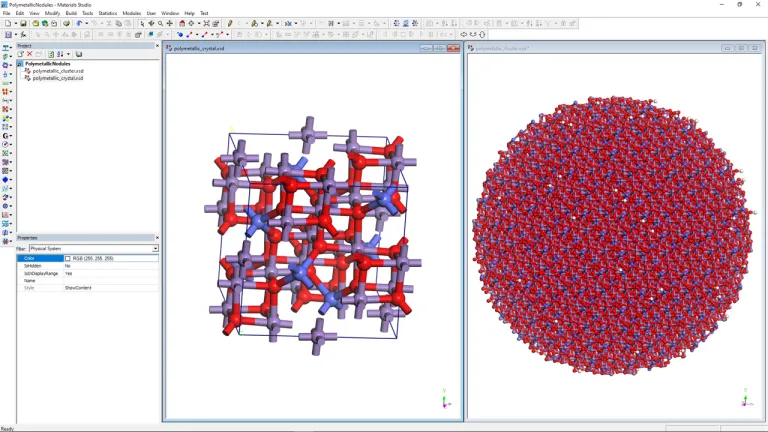Click the Undo arrow icon

click(79, 23)
